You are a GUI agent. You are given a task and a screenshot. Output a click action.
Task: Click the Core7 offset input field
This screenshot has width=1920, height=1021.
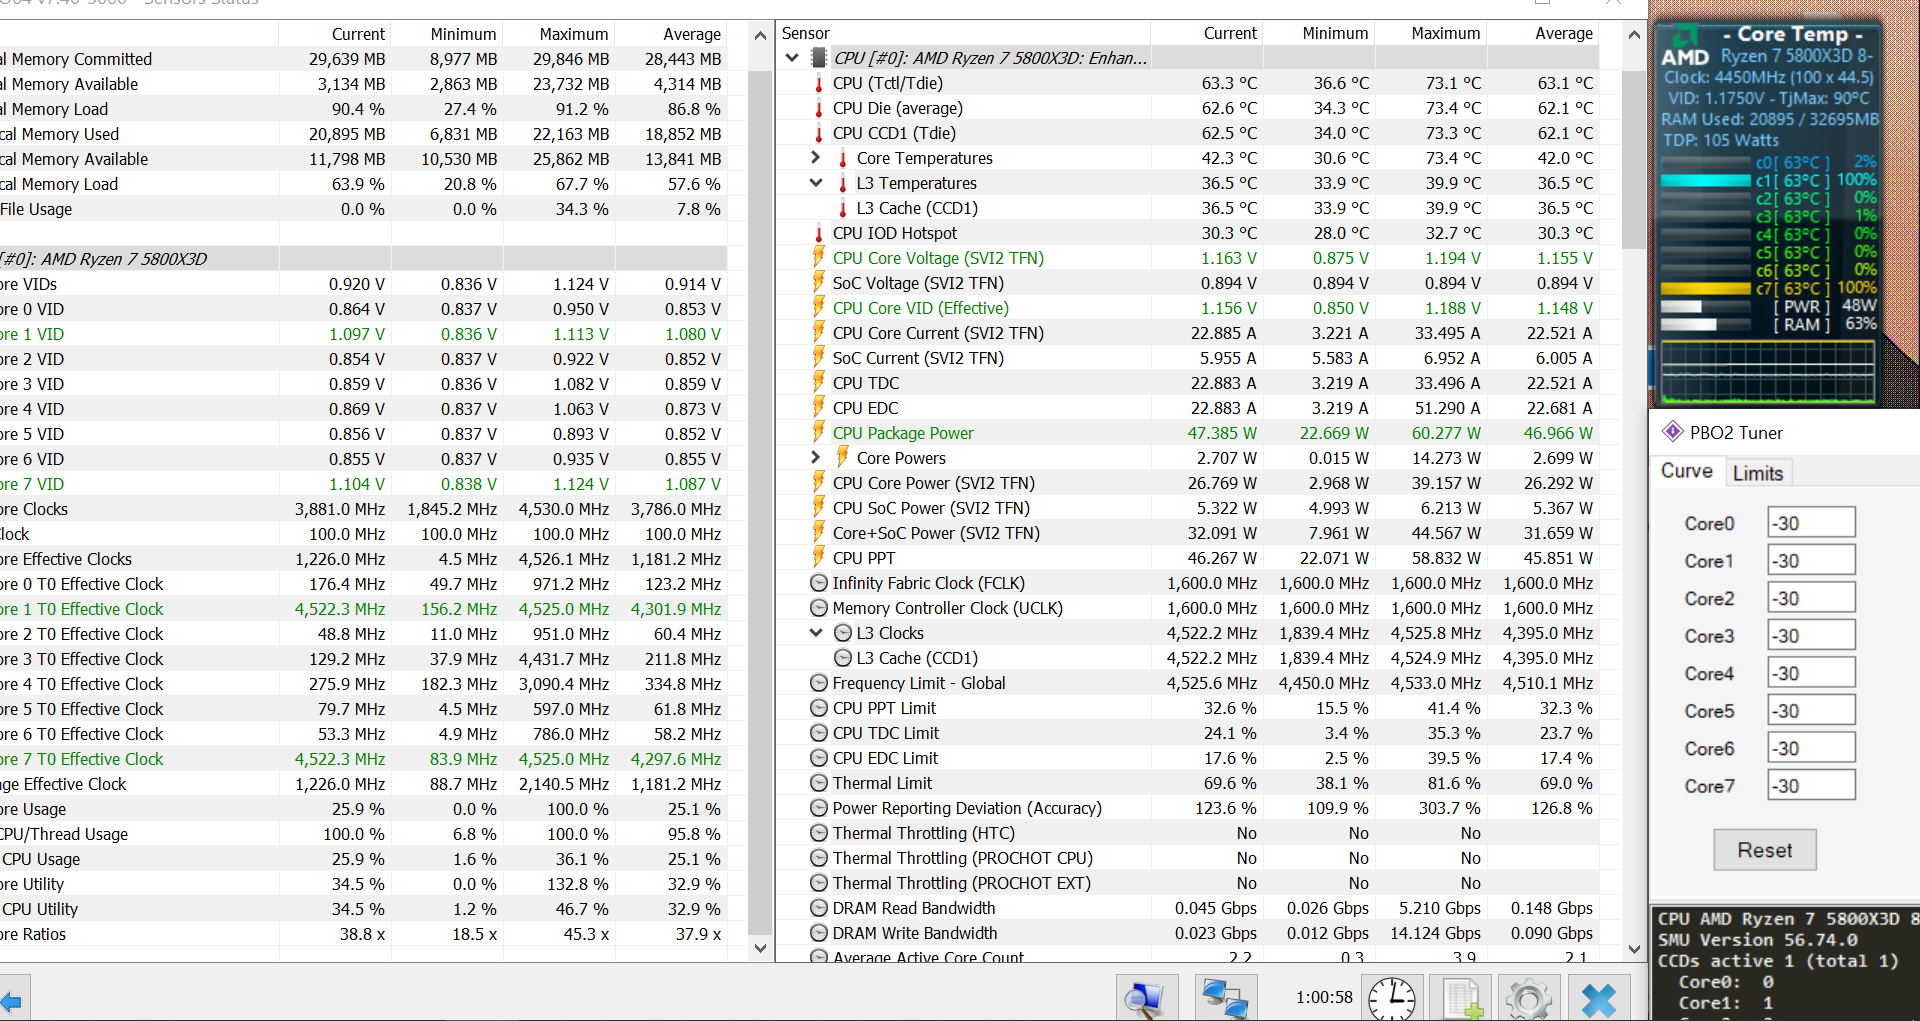point(1811,785)
